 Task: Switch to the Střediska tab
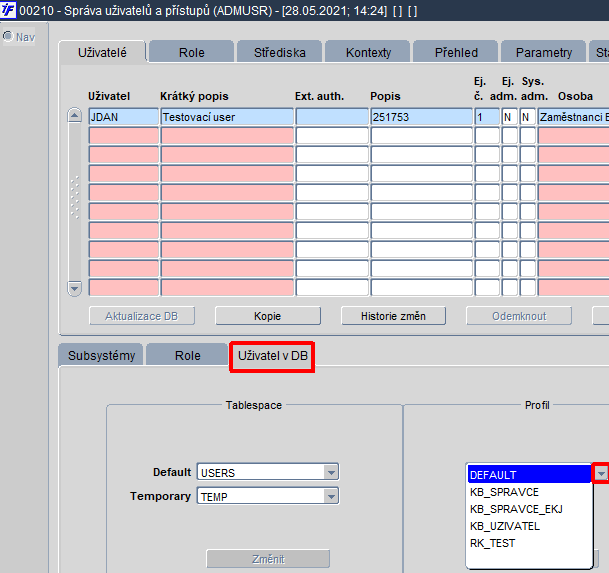coord(281,52)
